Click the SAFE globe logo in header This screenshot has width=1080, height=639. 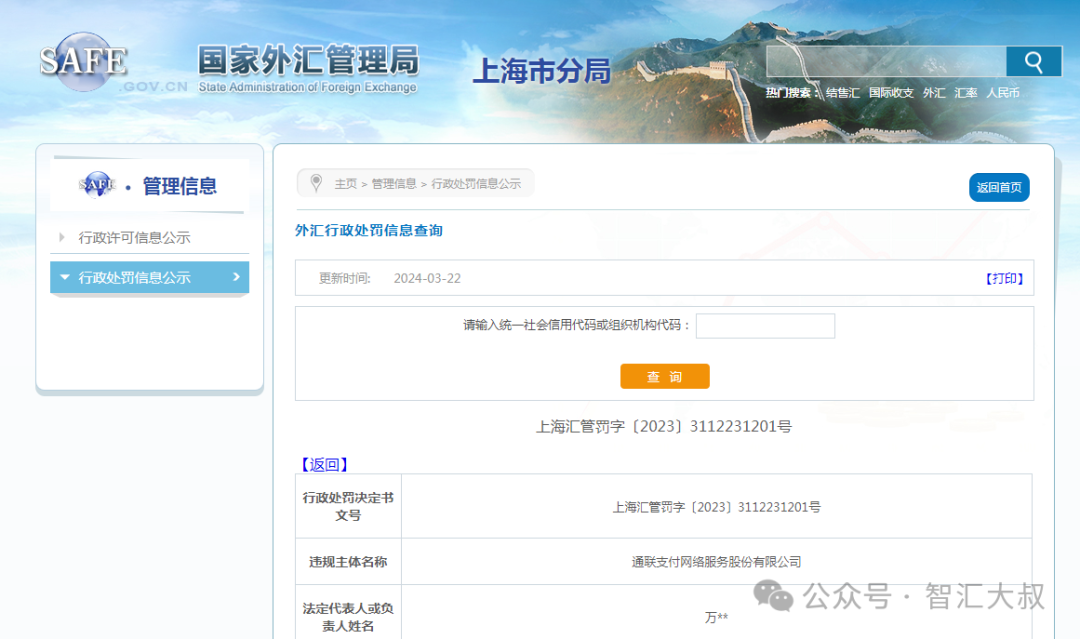pyautogui.click(x=83, y=62)
